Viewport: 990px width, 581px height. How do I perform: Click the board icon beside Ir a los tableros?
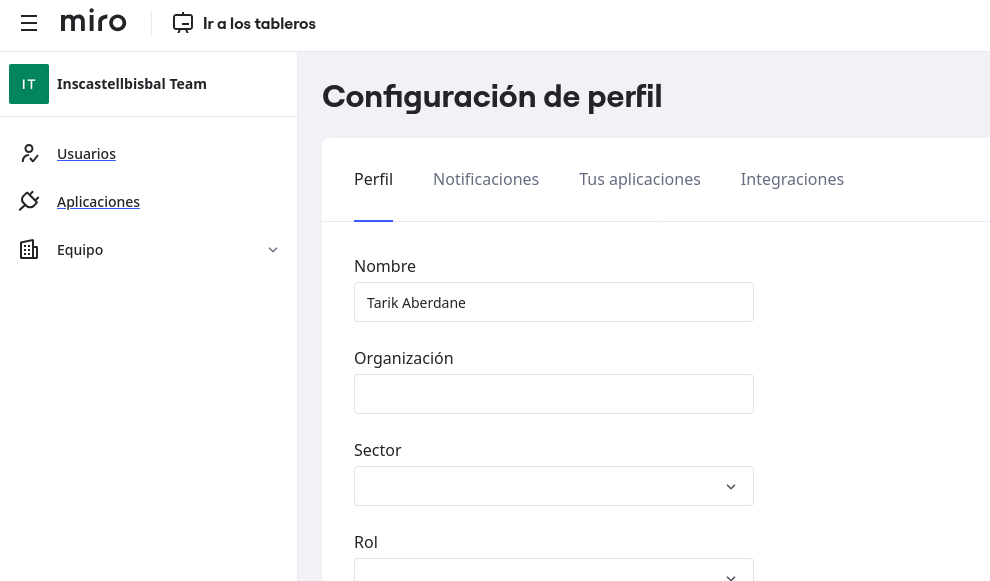point(182,23)
